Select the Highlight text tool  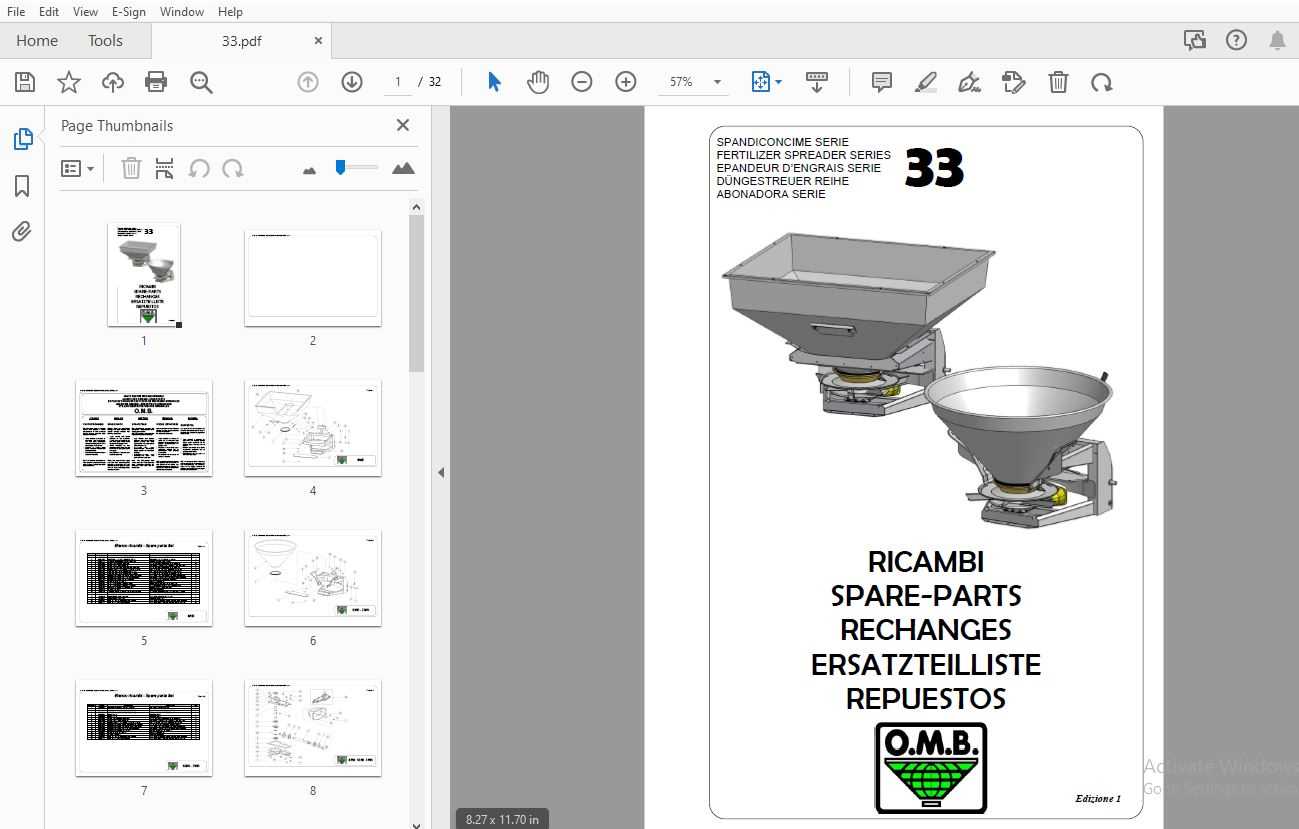coord(925,82)
